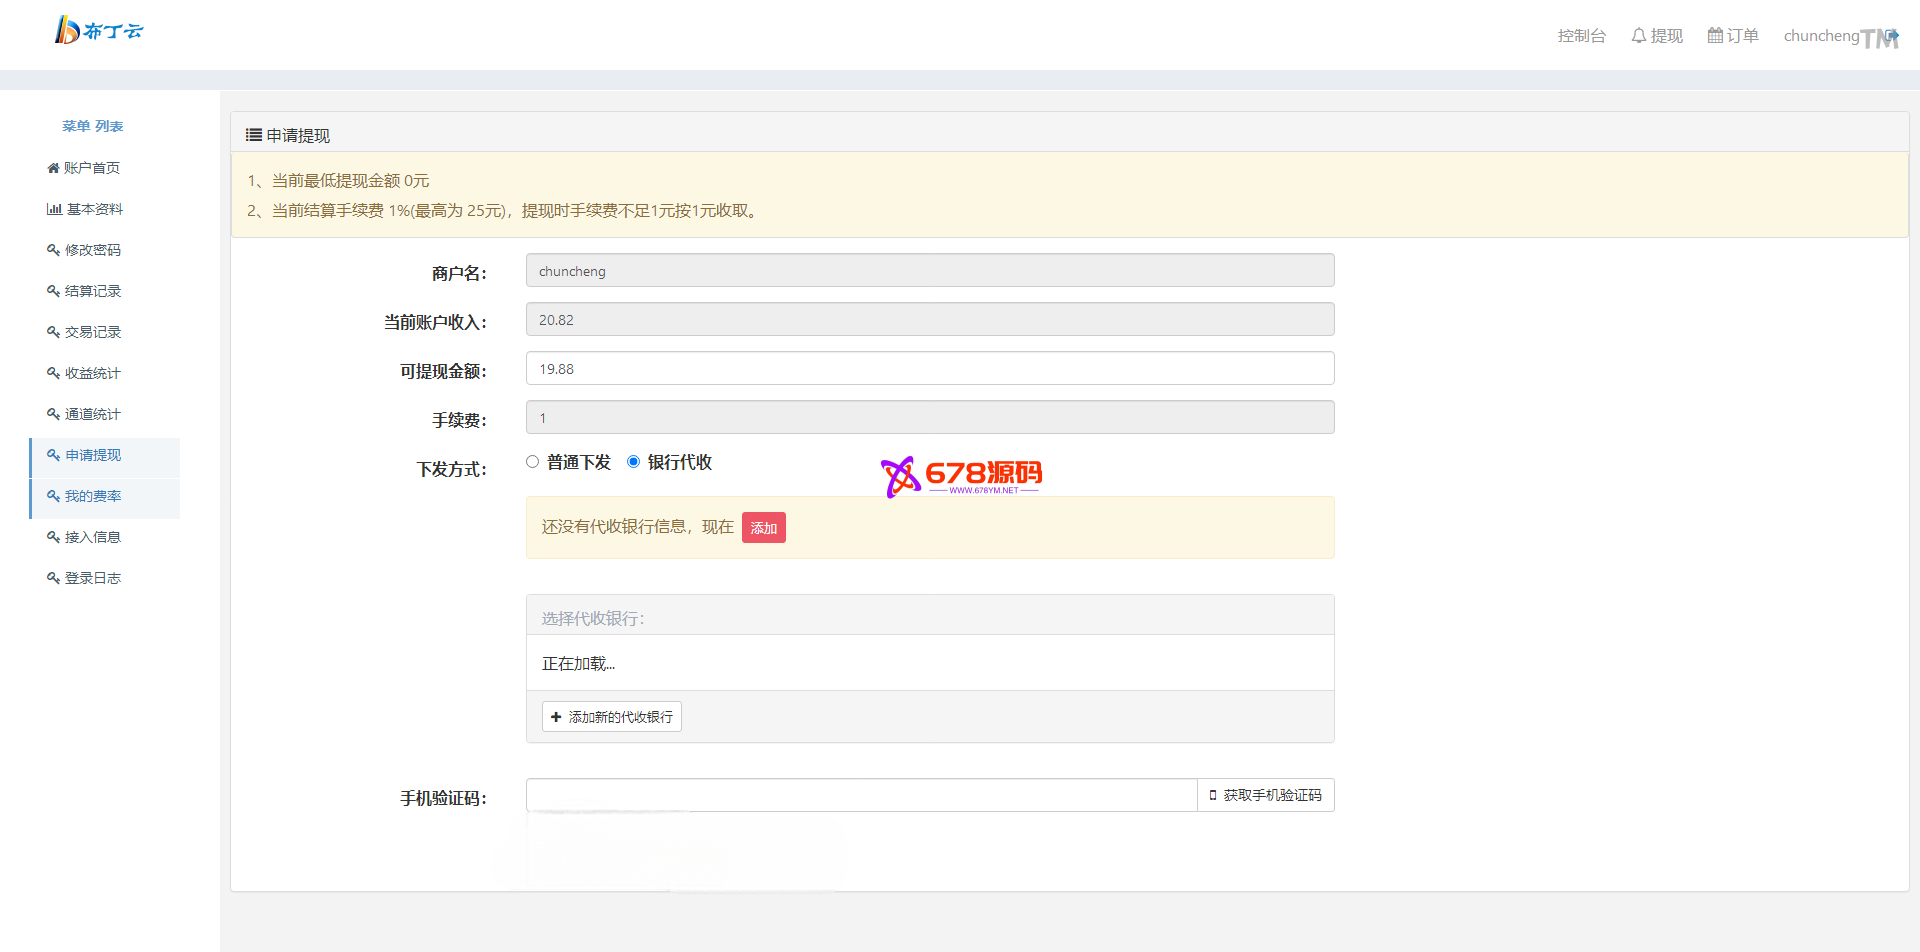
Task: Click the key icon beside 结算记录
Action: coord(53,291)
